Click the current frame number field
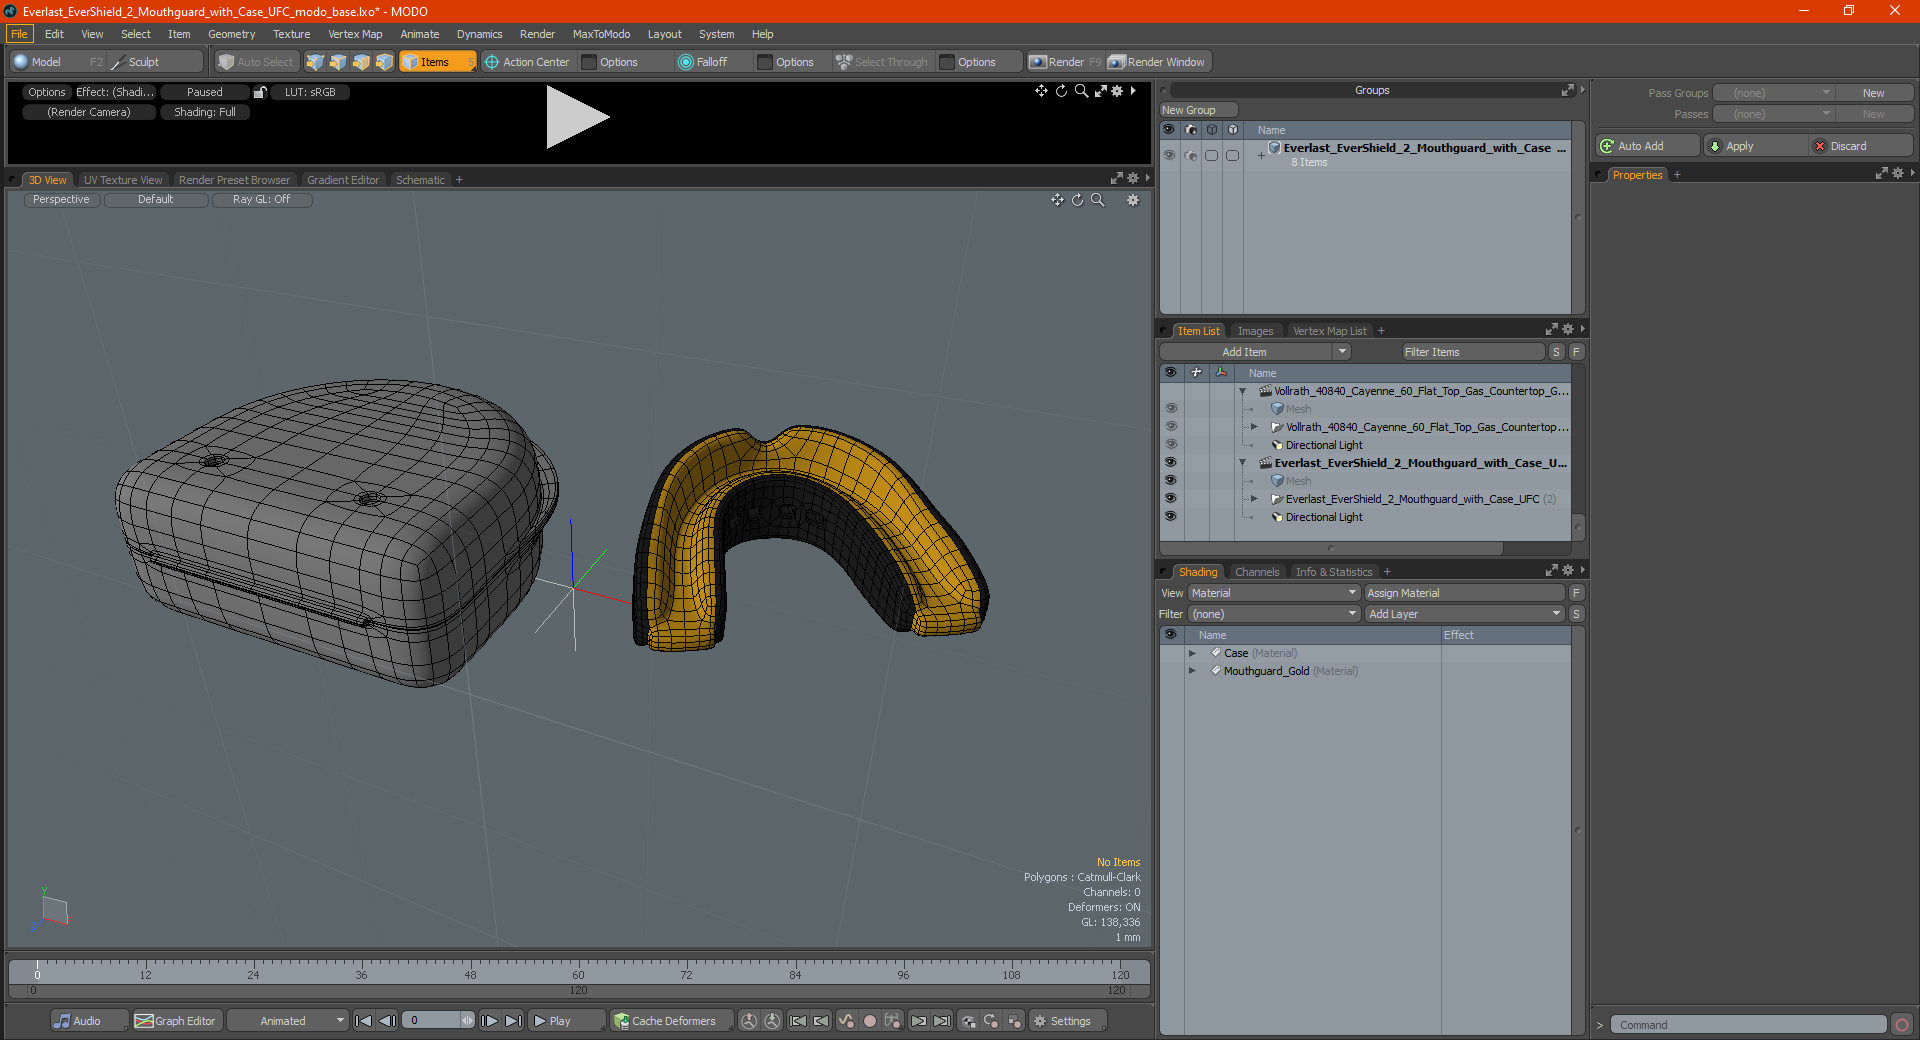Screen dimensions: 1920x1040 click(x=431, y=1021)
